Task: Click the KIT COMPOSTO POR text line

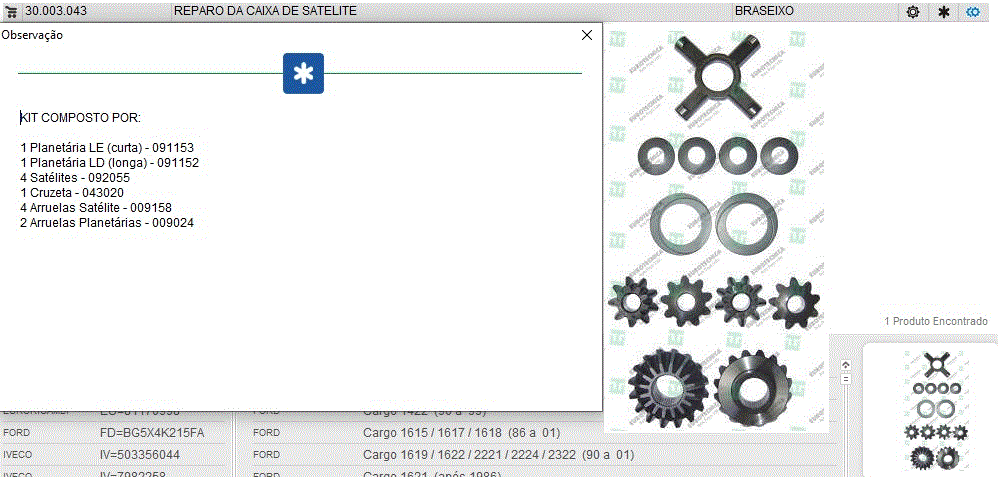Action: 81,117
